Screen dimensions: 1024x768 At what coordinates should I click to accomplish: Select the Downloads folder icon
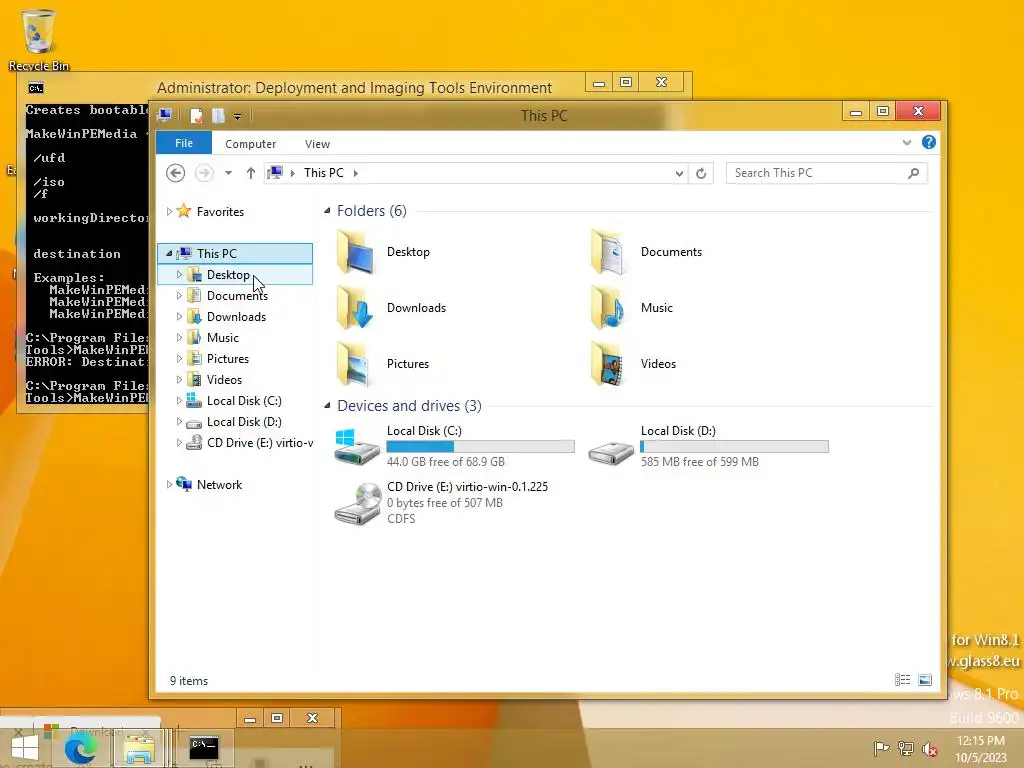point(356,308)
